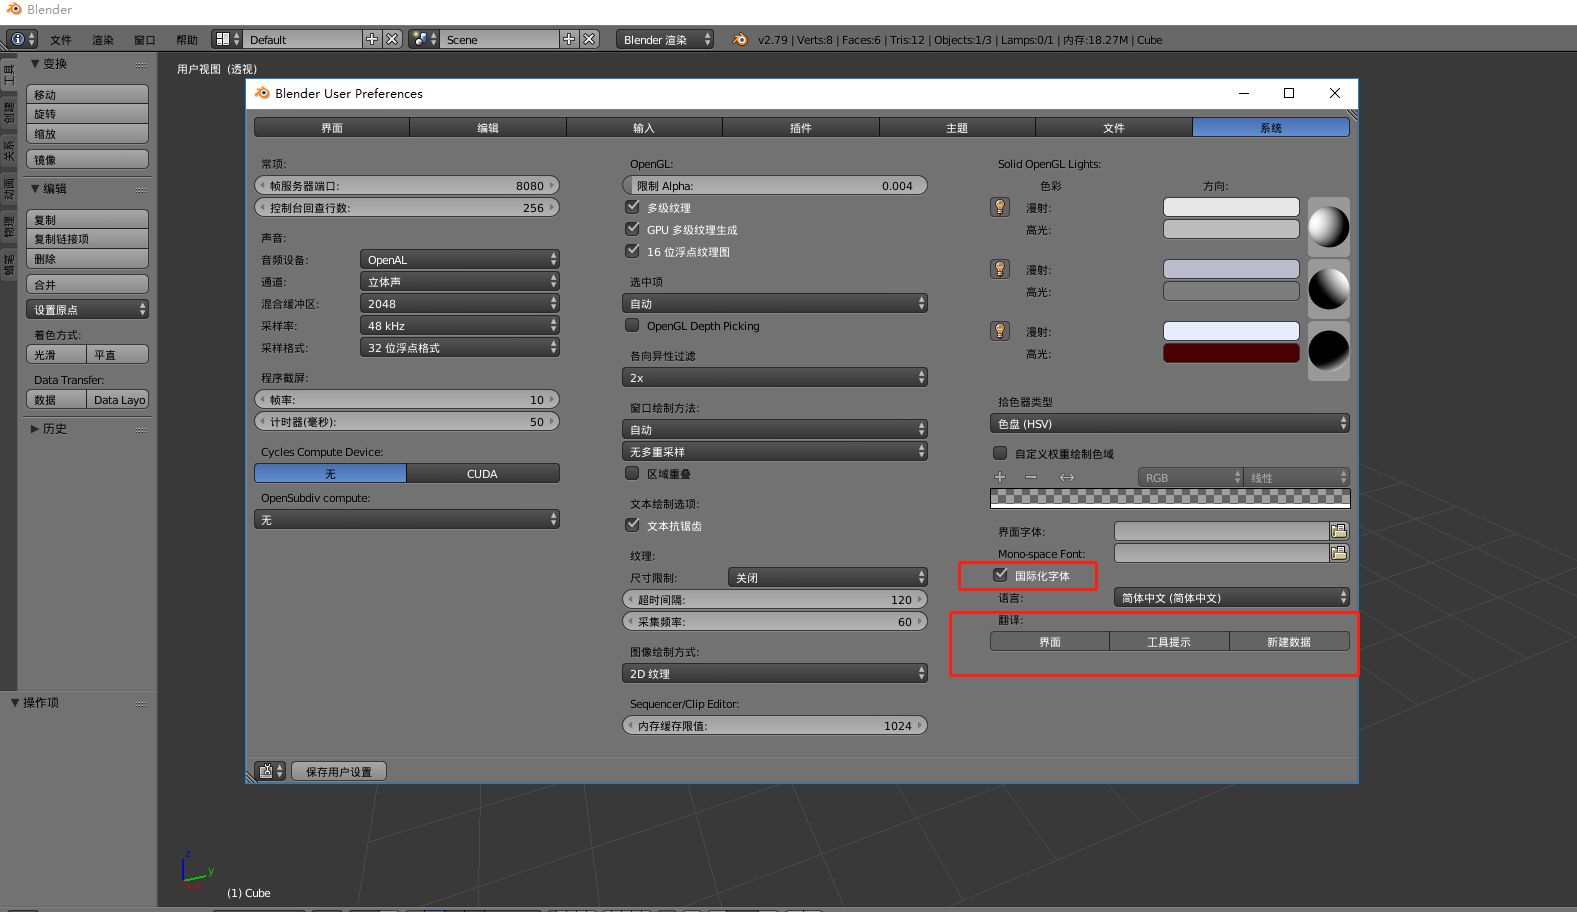Switch to the 编辑 preferences tab
The height and width of the screenshot is (912, 1577).
coord(488,127)
